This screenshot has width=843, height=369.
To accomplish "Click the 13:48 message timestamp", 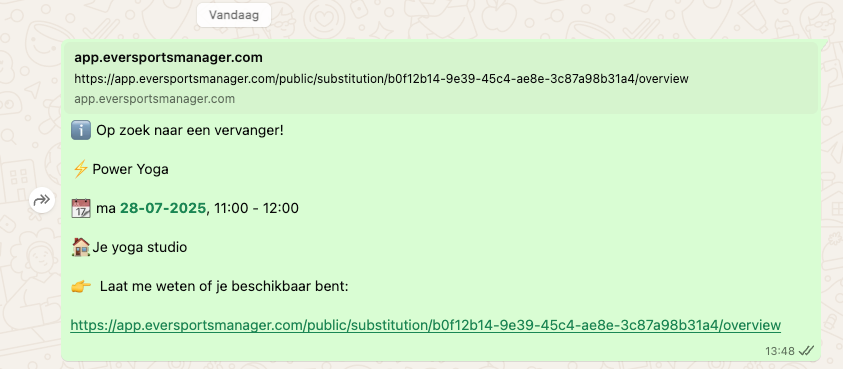I will pos(780,351).
